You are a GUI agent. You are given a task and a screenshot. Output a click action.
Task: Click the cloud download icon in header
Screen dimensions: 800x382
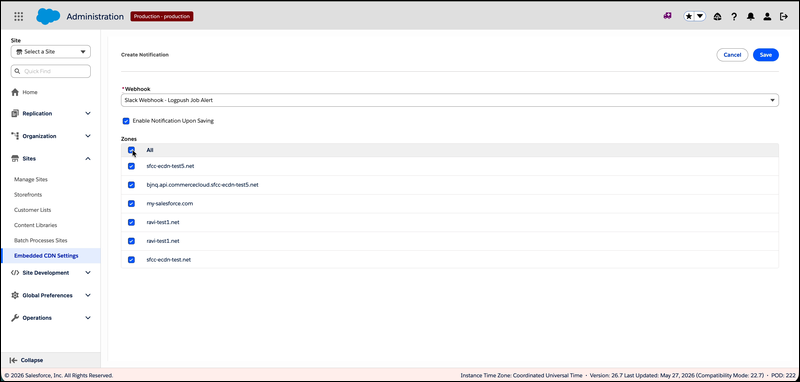(717, 17)
